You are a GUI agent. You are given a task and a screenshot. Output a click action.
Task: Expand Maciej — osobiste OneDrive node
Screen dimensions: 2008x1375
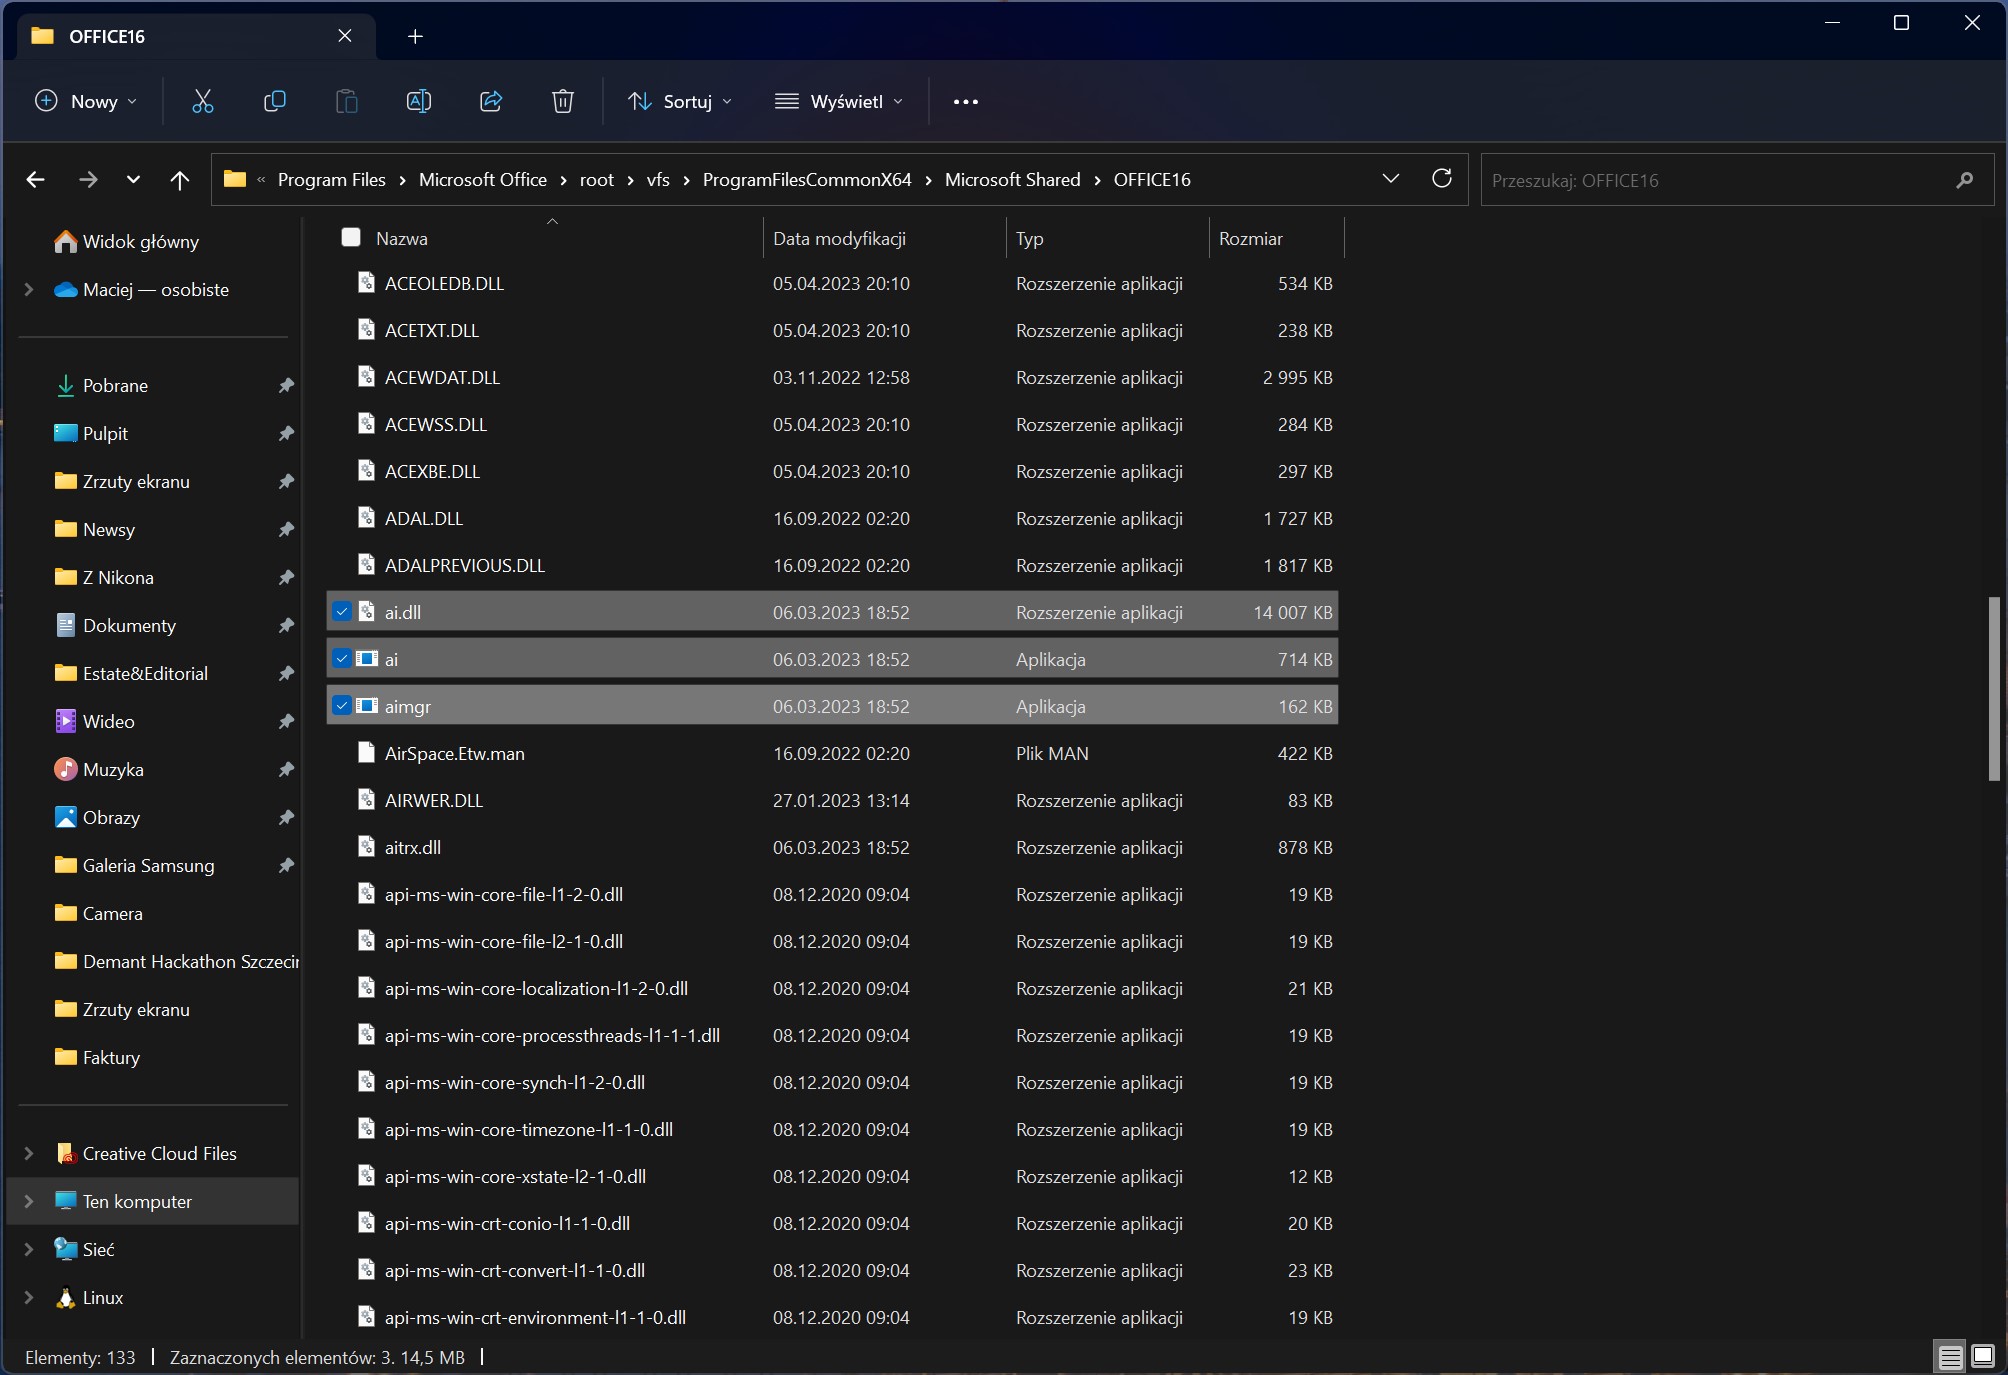click(29, 289)
